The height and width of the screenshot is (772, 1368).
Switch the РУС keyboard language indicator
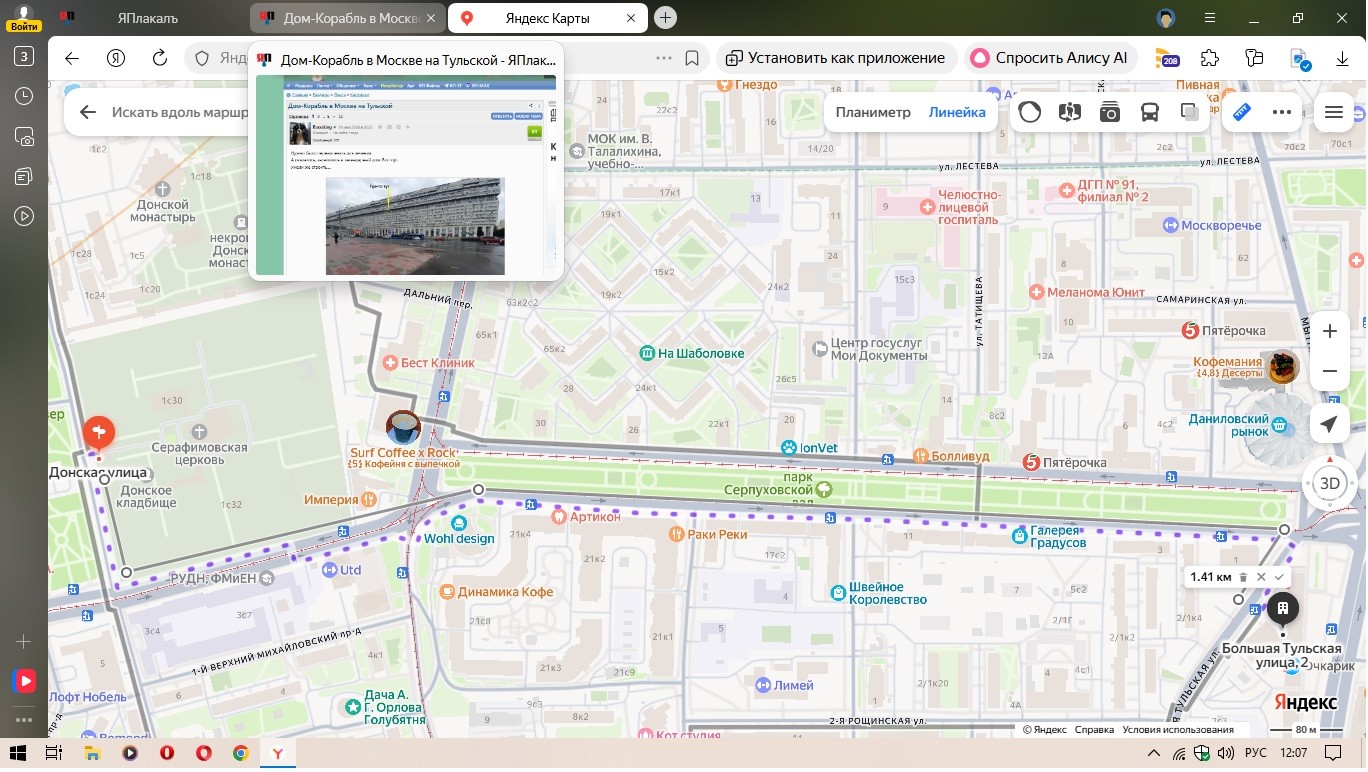[x=1256, y=752]
